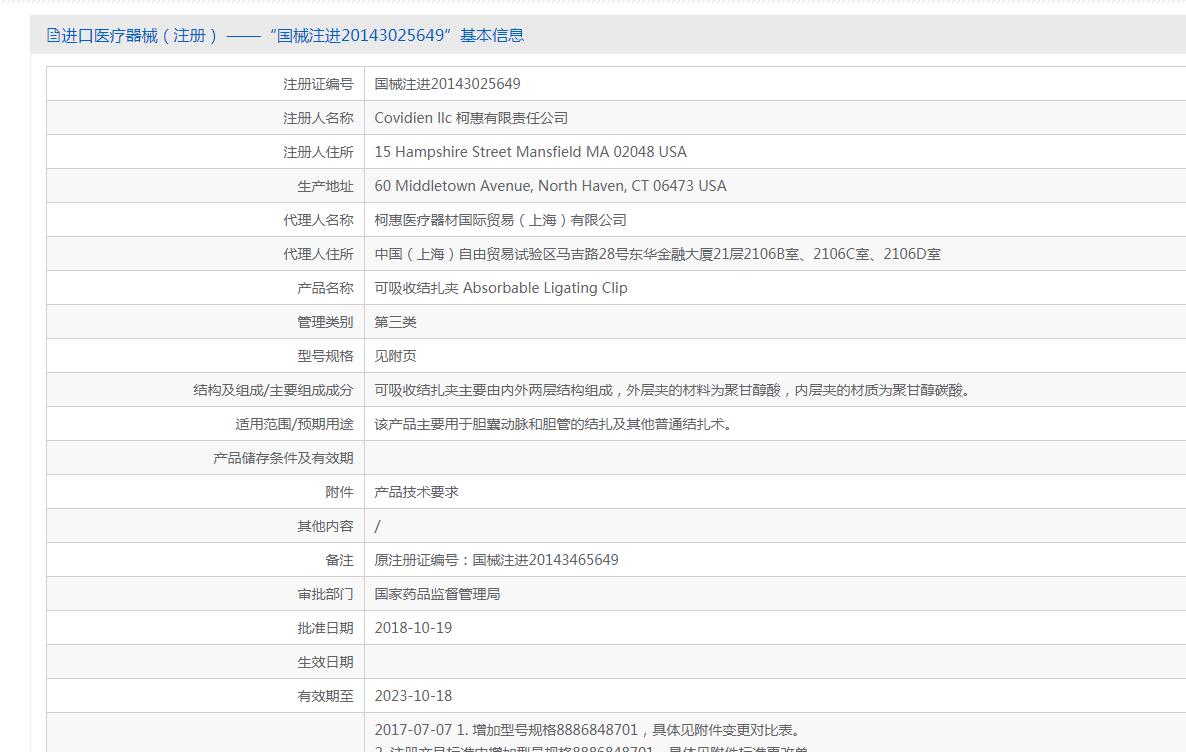This screenshot has width=1186, height=752.
Task: Select the approval date 2018-10-19
Action: [413, 628]
